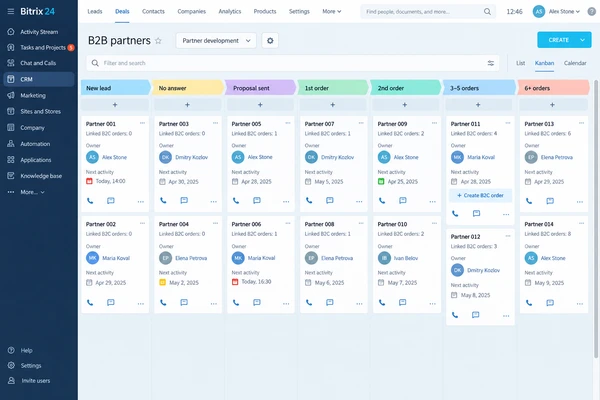Open owner Dmitry Kozlov on Partner 003
The width and height of the screenshot is (600, 400).
[x=191, y=157]
